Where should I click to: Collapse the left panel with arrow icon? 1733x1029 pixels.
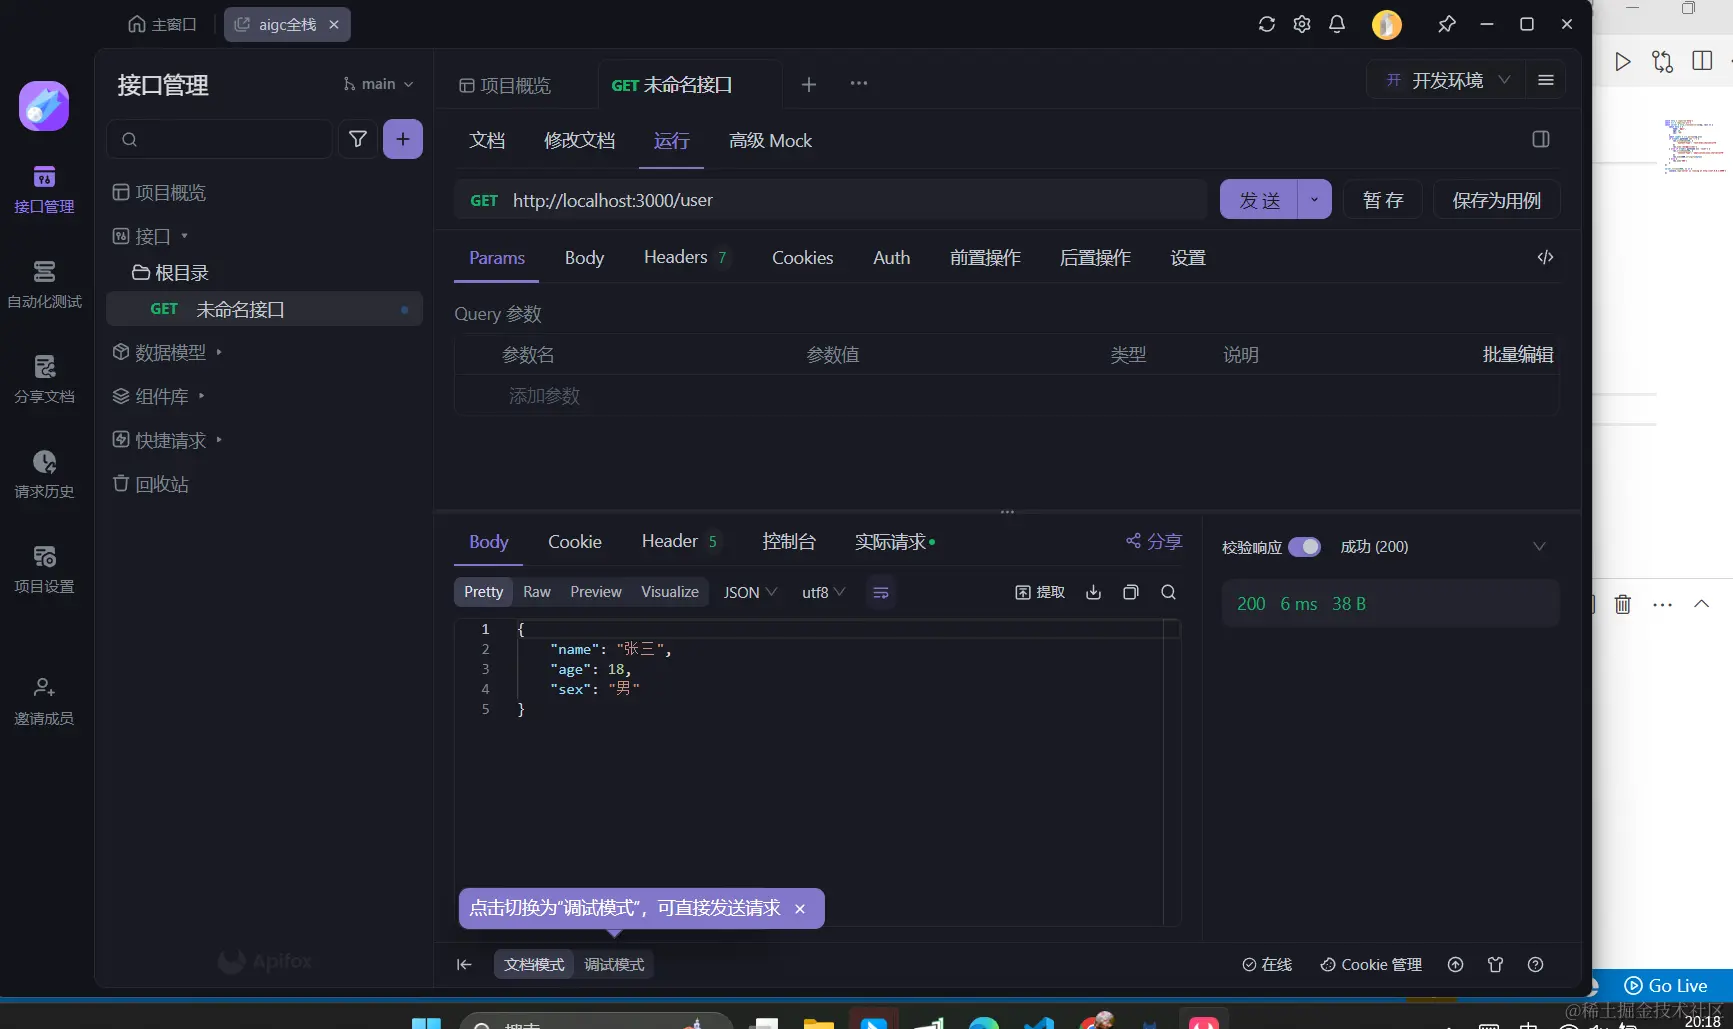(464, 964)
